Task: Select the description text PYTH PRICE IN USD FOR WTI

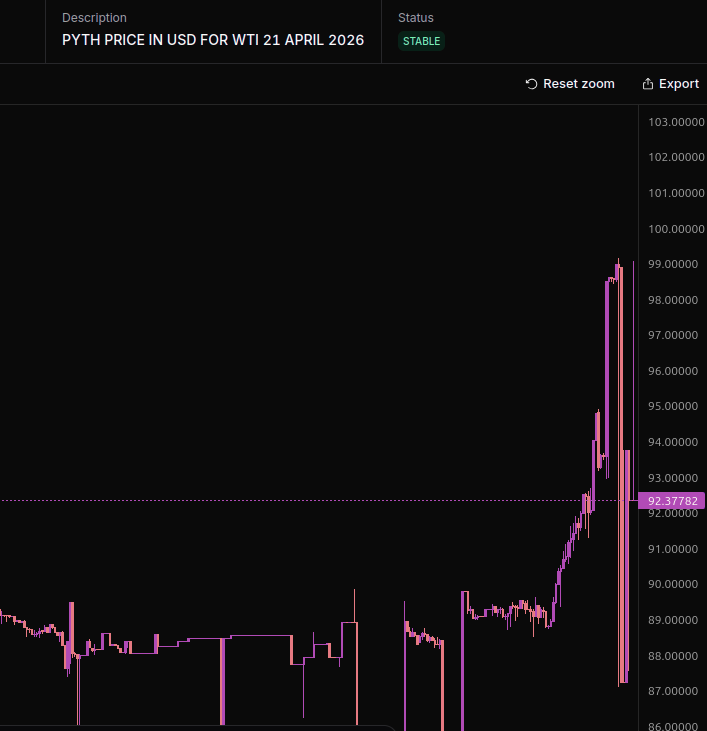Action: point(160,40)
